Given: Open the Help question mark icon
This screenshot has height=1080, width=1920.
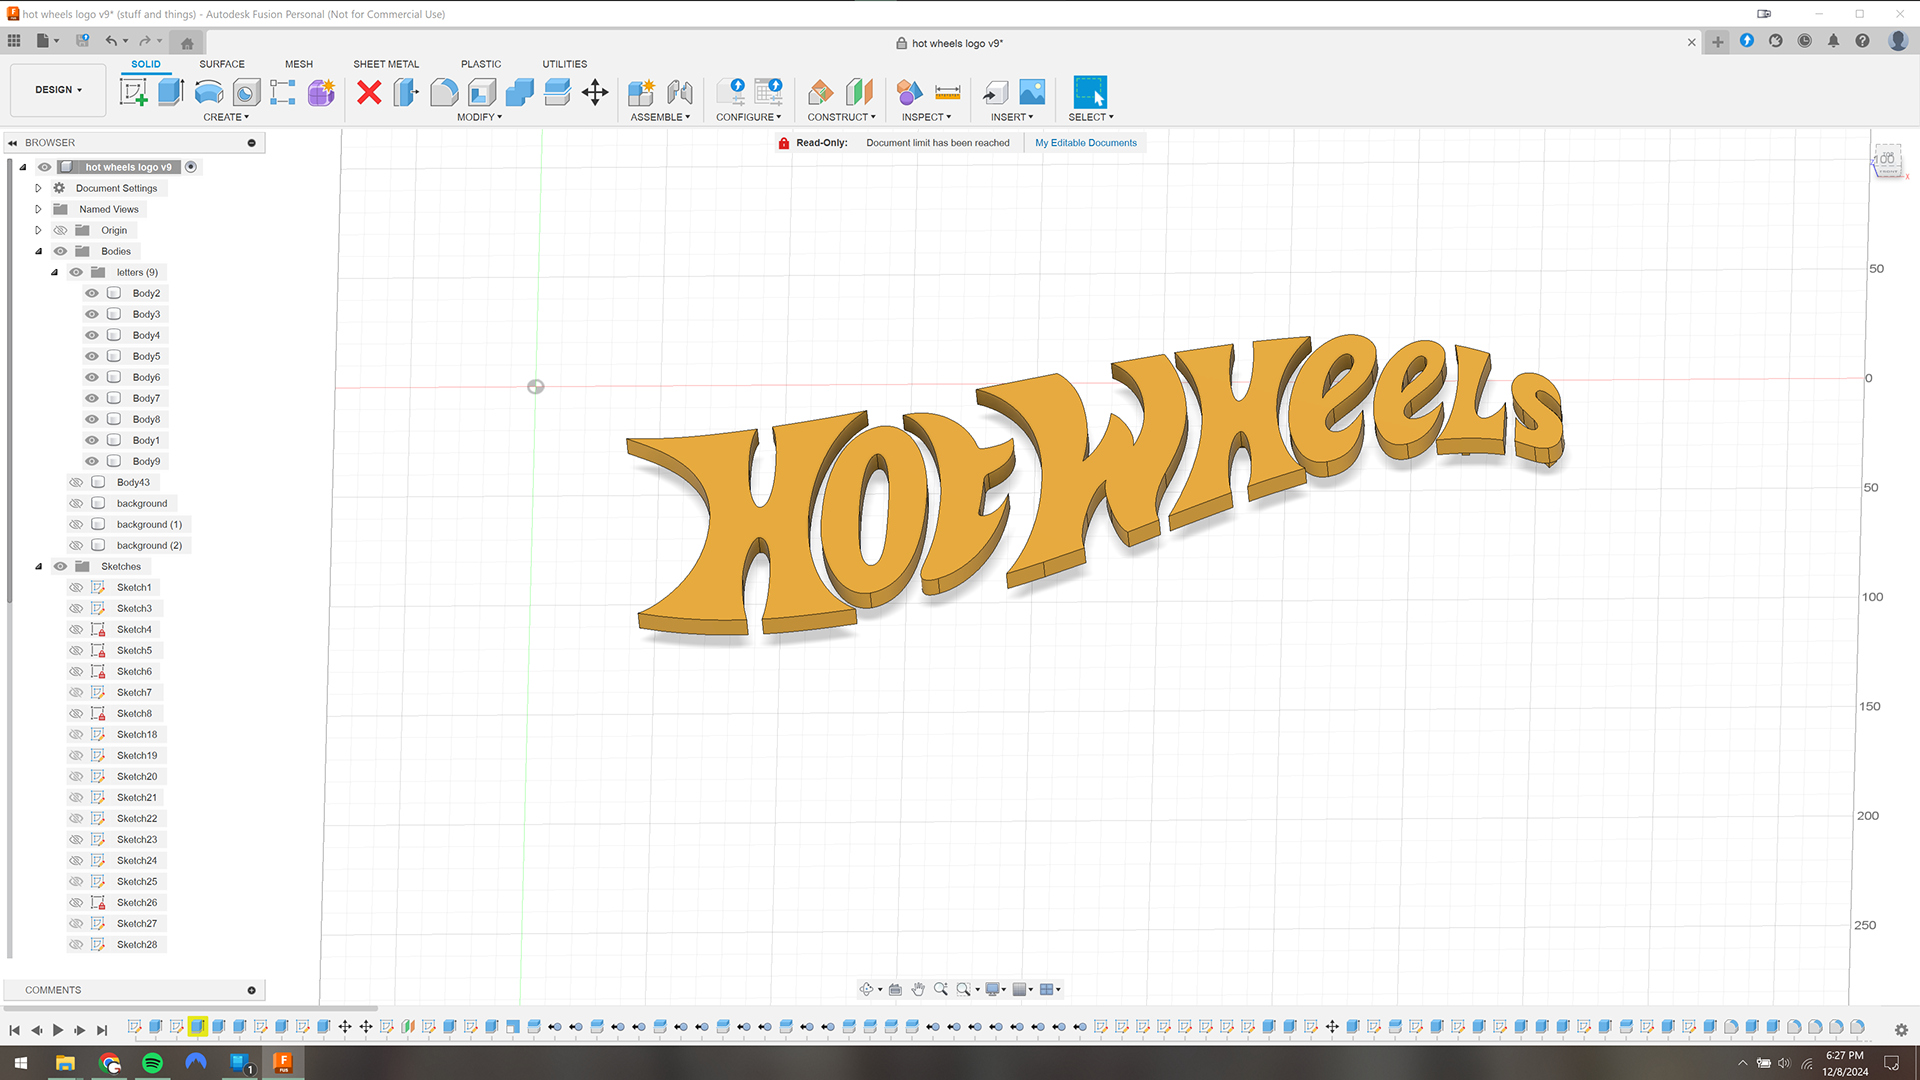Looking at the screenshot, I should tap(1862, 41).
